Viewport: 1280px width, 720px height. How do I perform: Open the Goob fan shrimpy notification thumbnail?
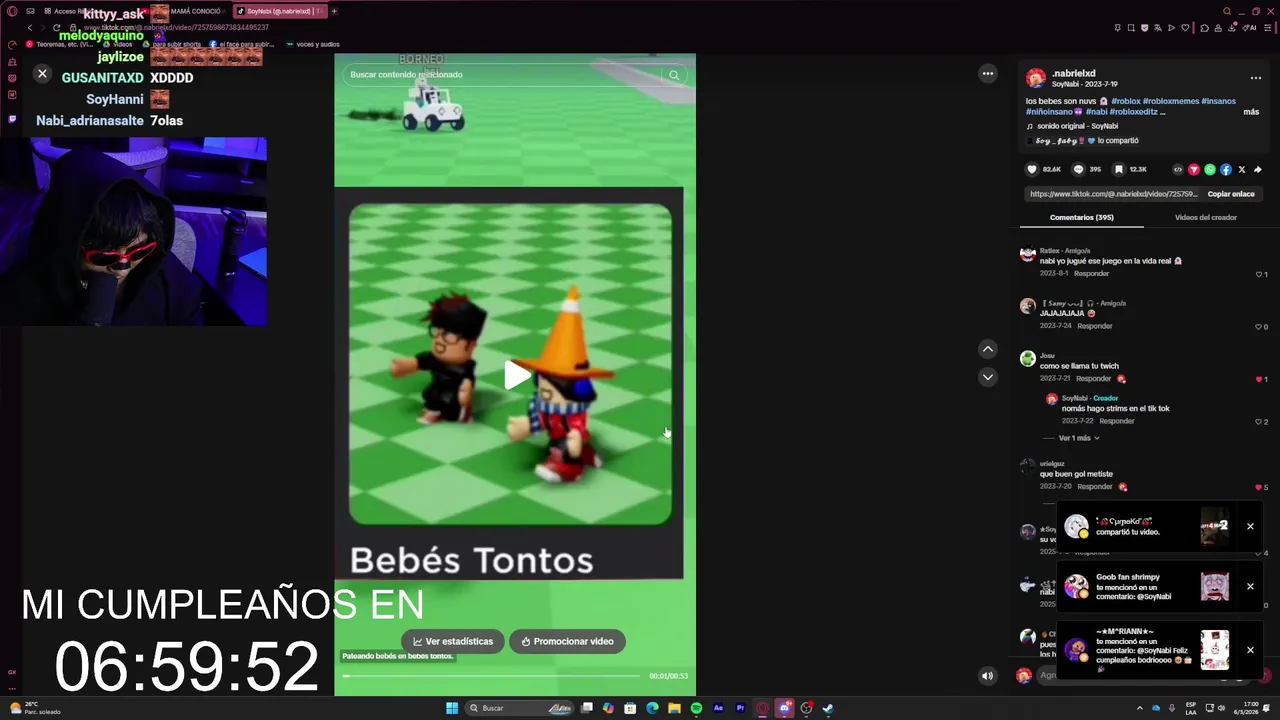[1215, 586]
